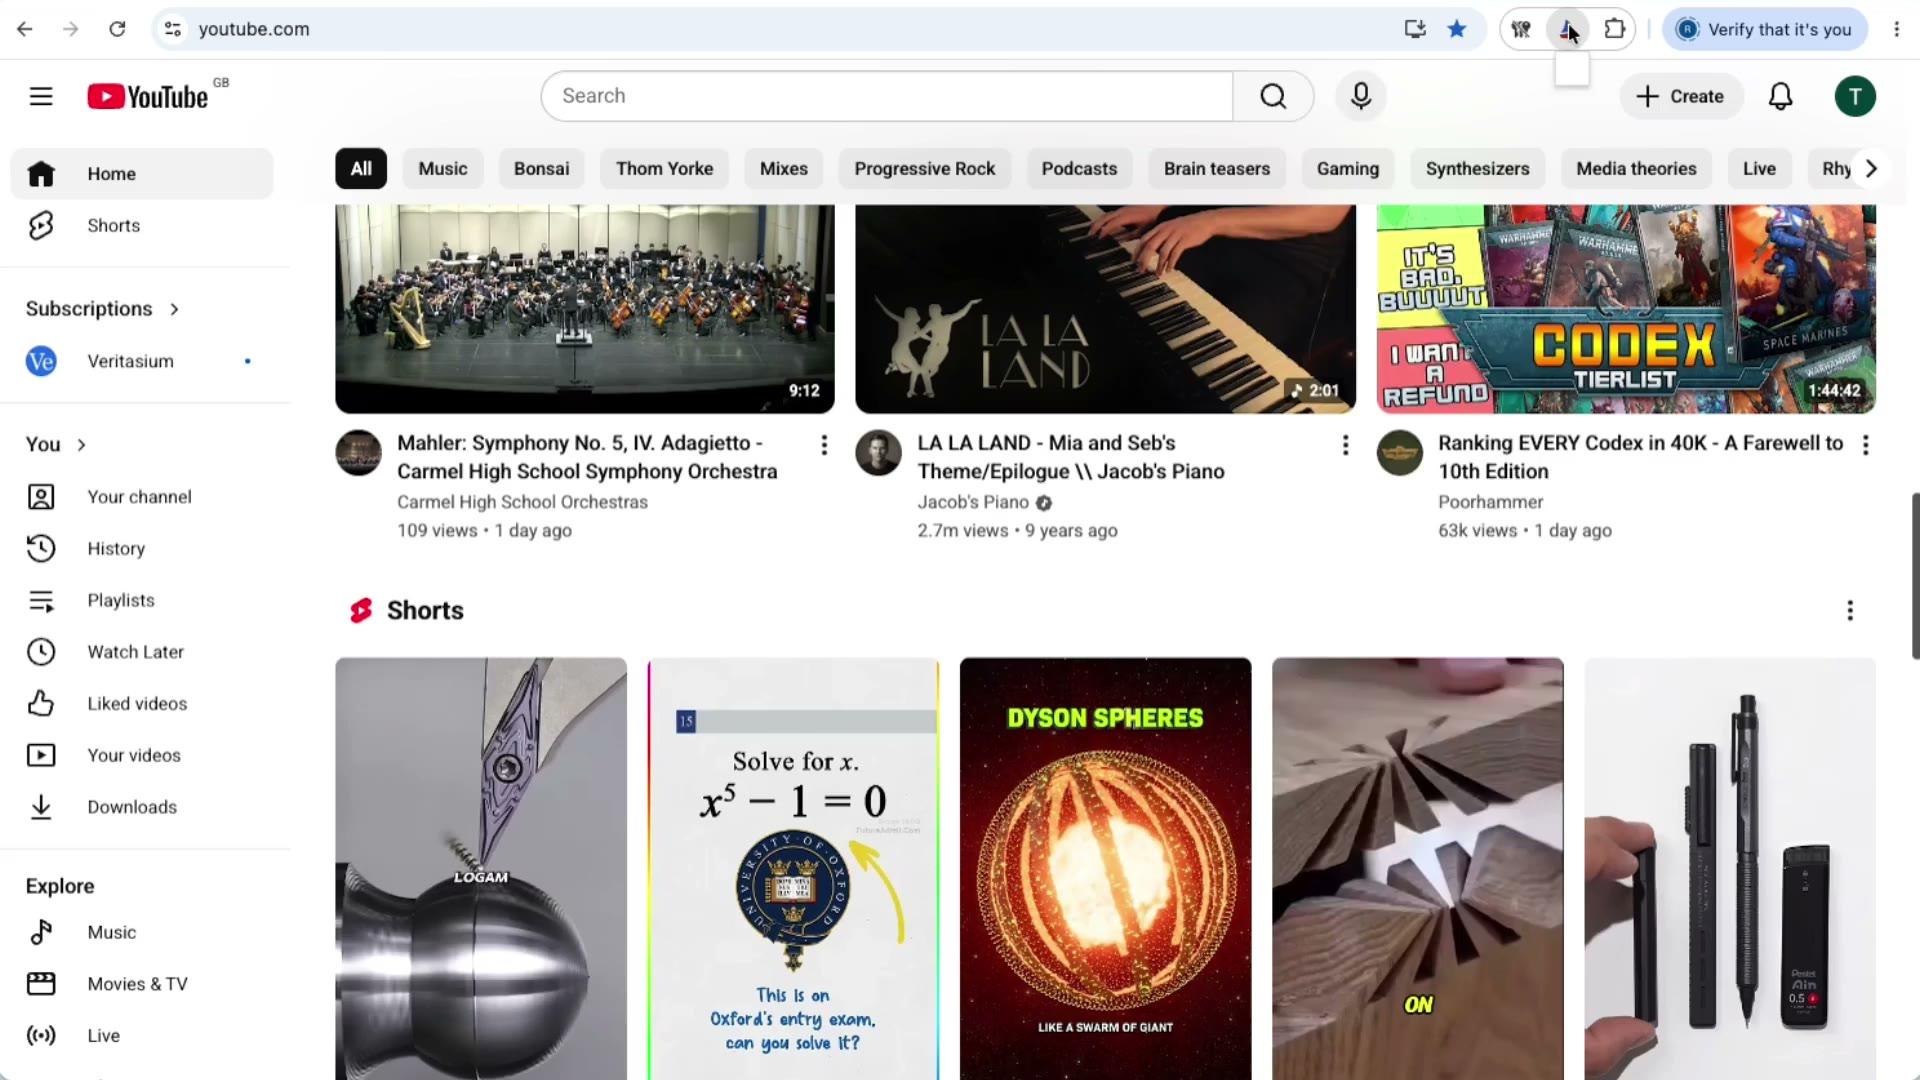The image size is (1920, 1080).
Task: Select the Brain teasers filter chip
Action: tap(1217, 169)
